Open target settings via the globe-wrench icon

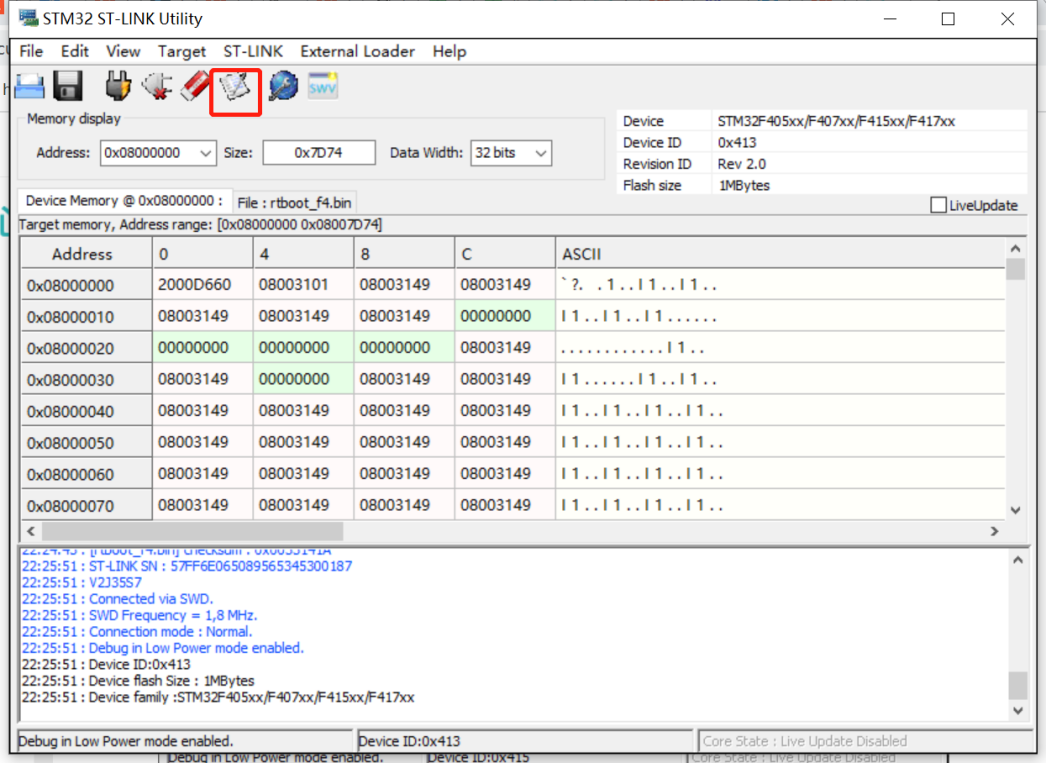point(283,86)
